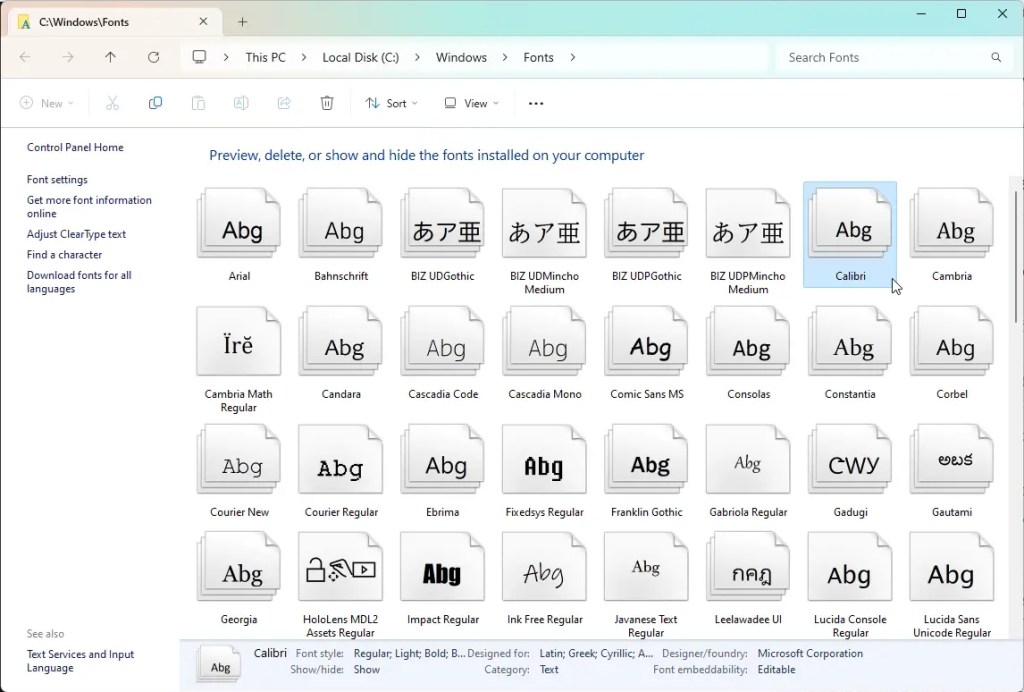1024x692 pixels.
Task: Select the Consolas font icon
Action: pyautogui.click(x=748, y=341)
